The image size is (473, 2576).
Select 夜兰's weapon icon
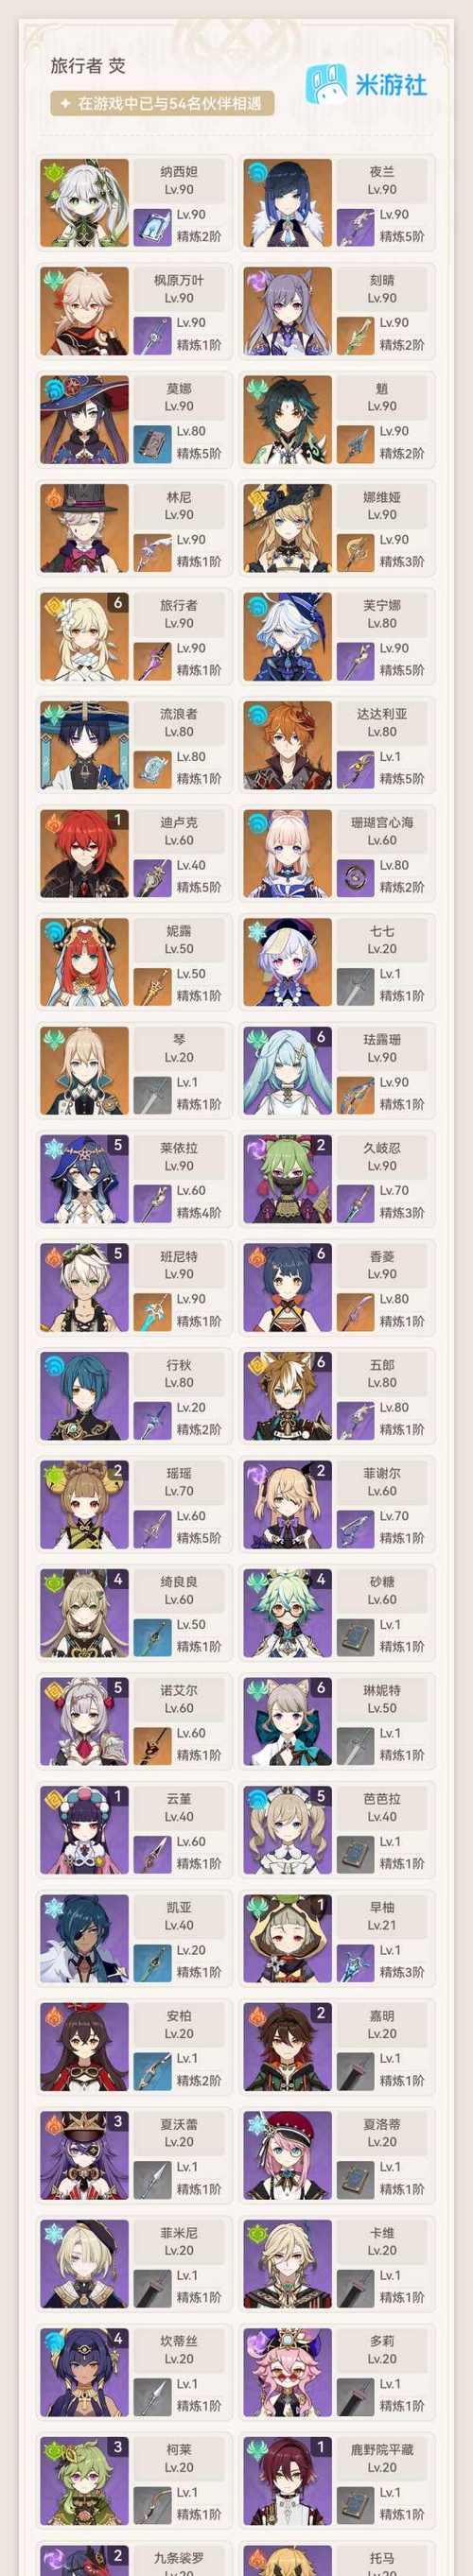tap(354, 226)
